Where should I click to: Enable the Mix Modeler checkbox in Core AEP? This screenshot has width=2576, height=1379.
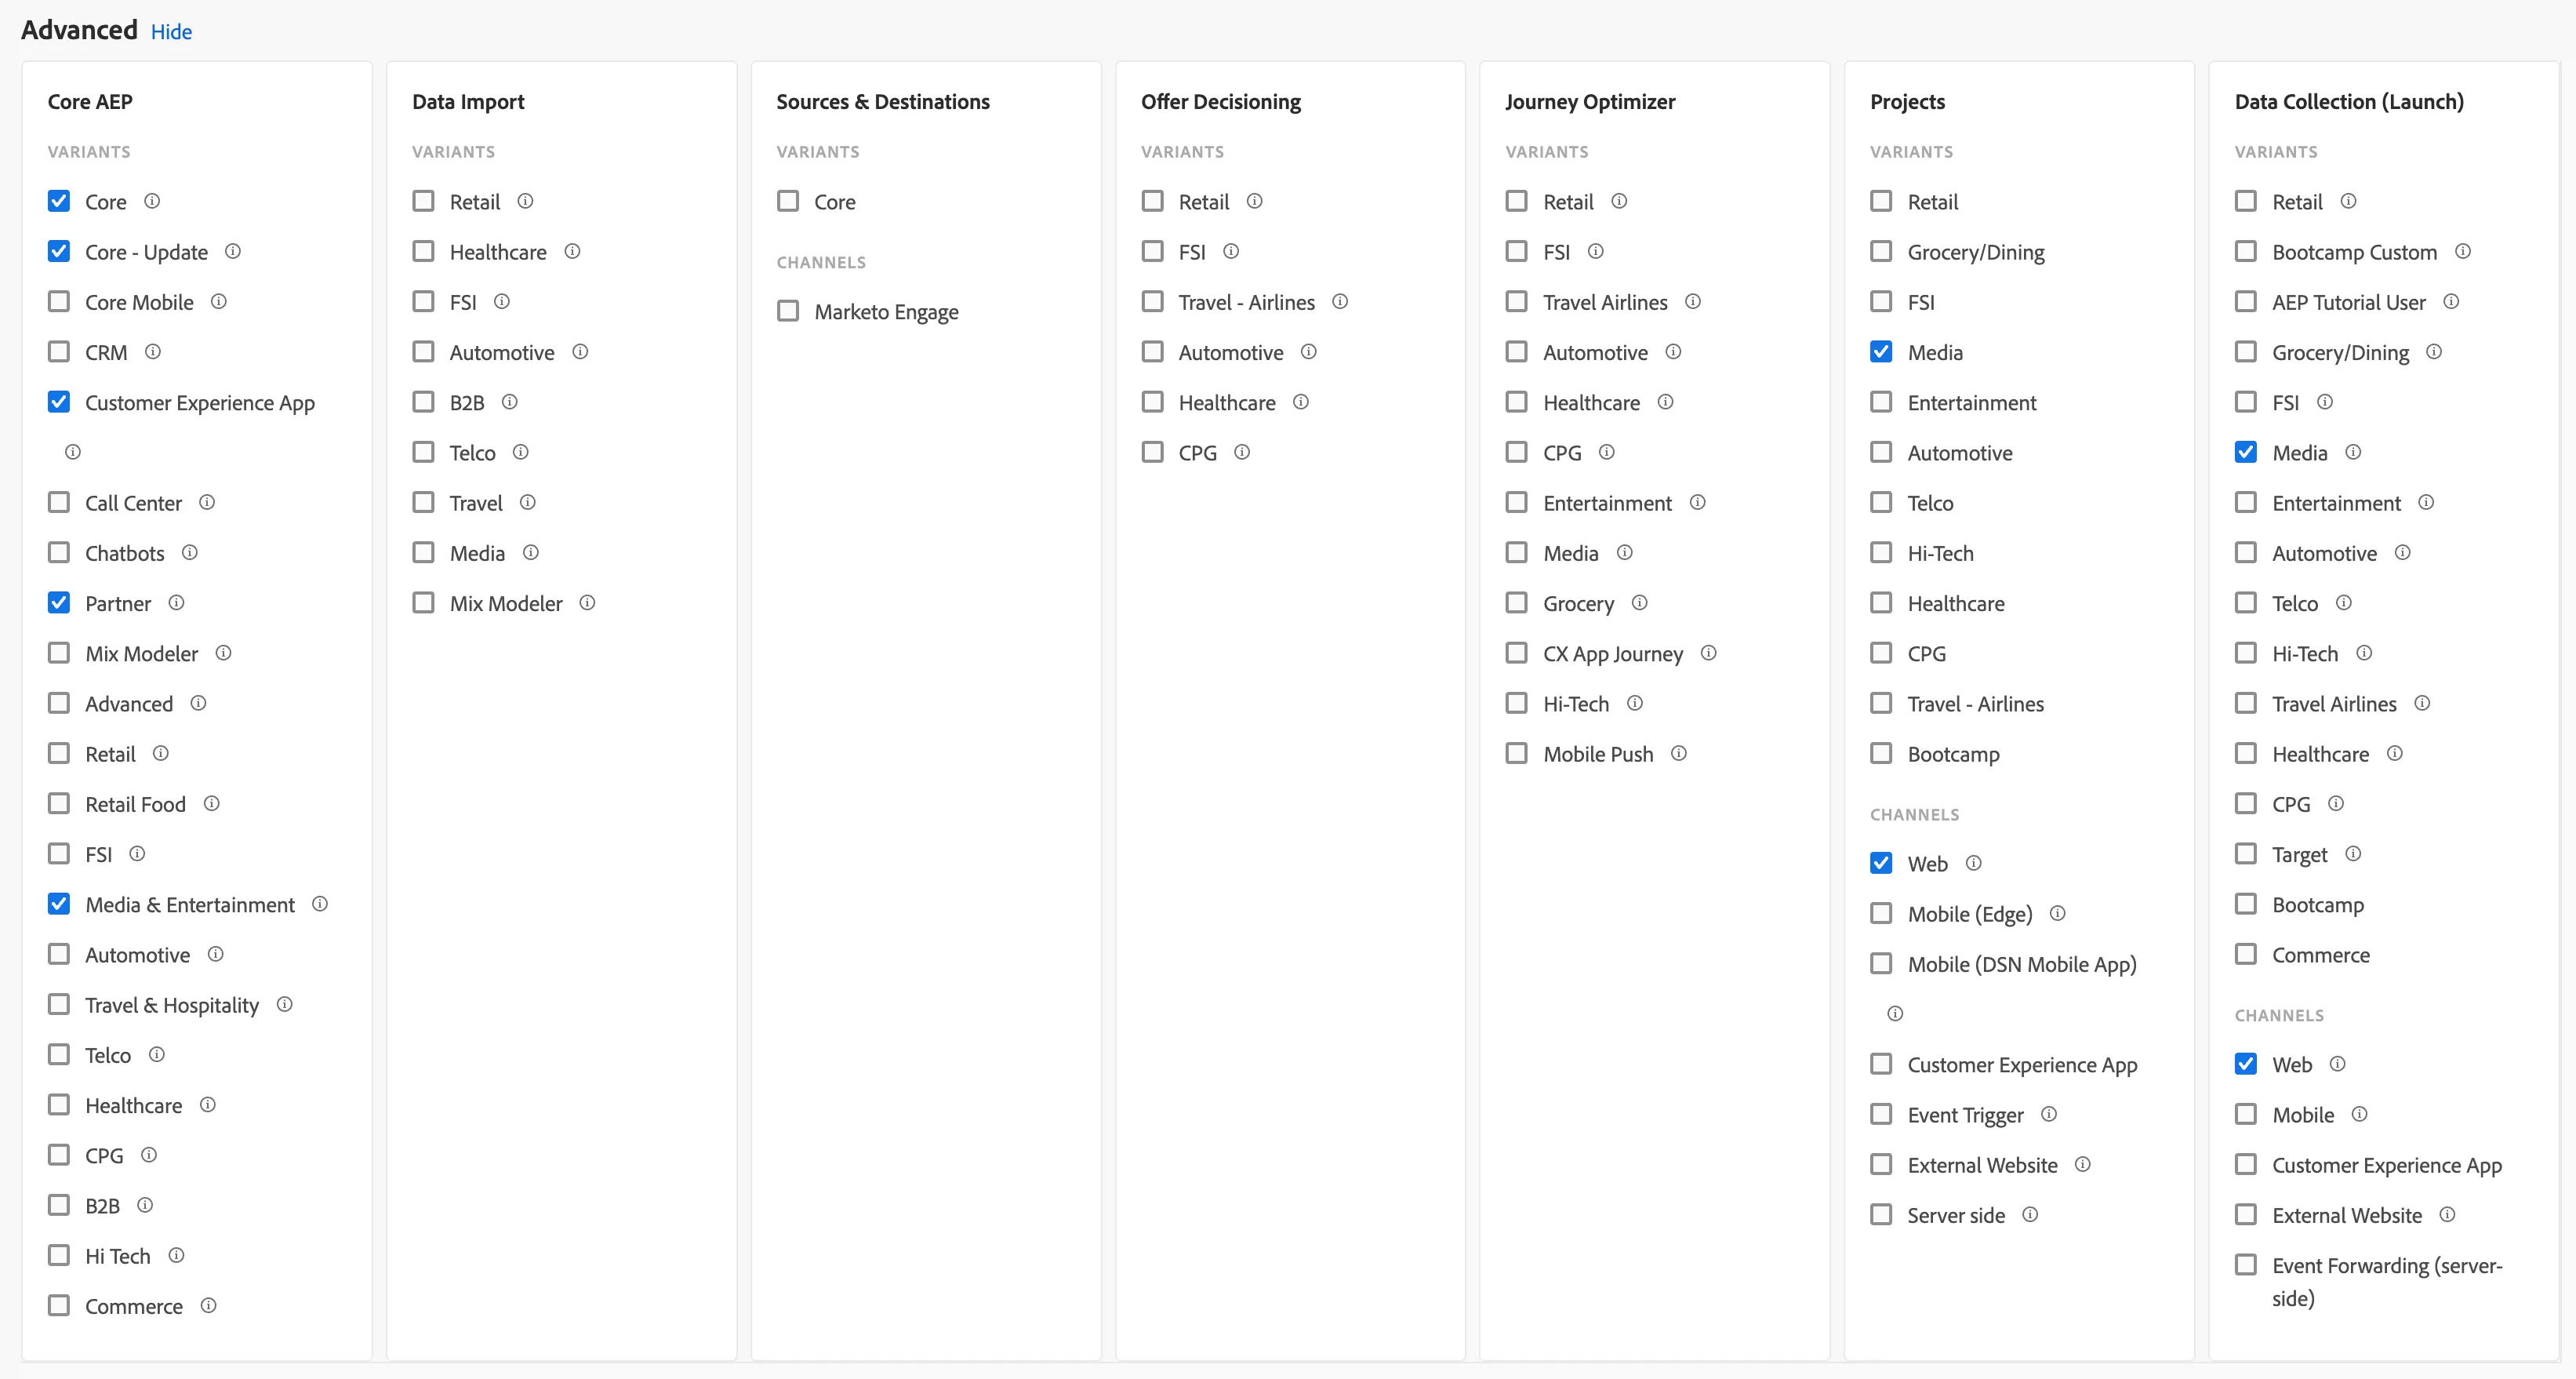(59, 653)
